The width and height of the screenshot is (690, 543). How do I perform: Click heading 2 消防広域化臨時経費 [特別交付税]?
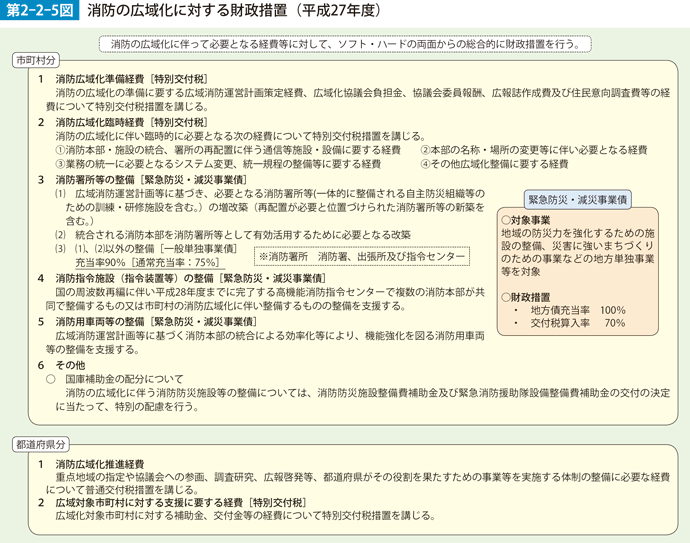tap(122, 122)
